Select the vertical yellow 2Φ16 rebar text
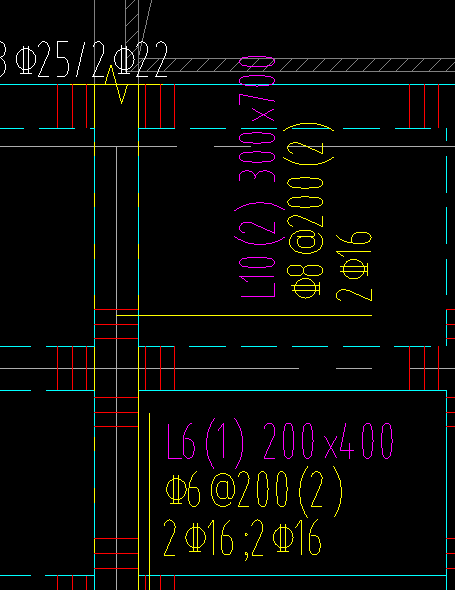 click(x=354, y=267)
